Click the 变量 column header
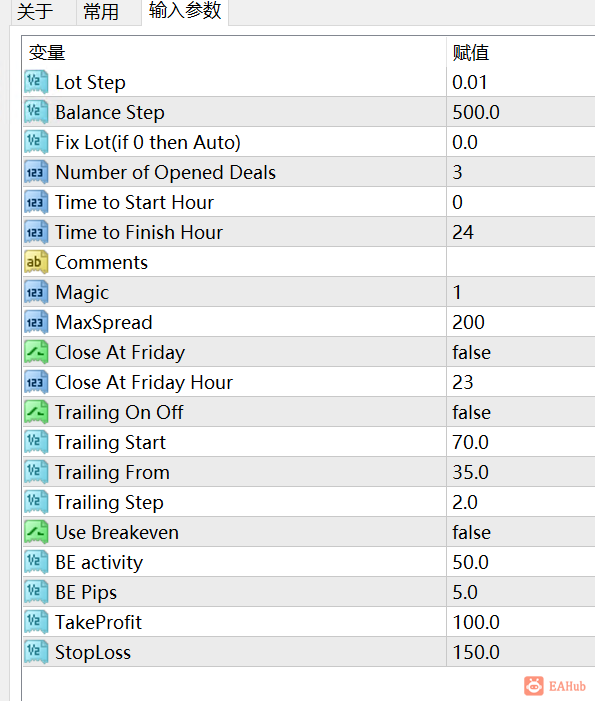 (234, 52)
